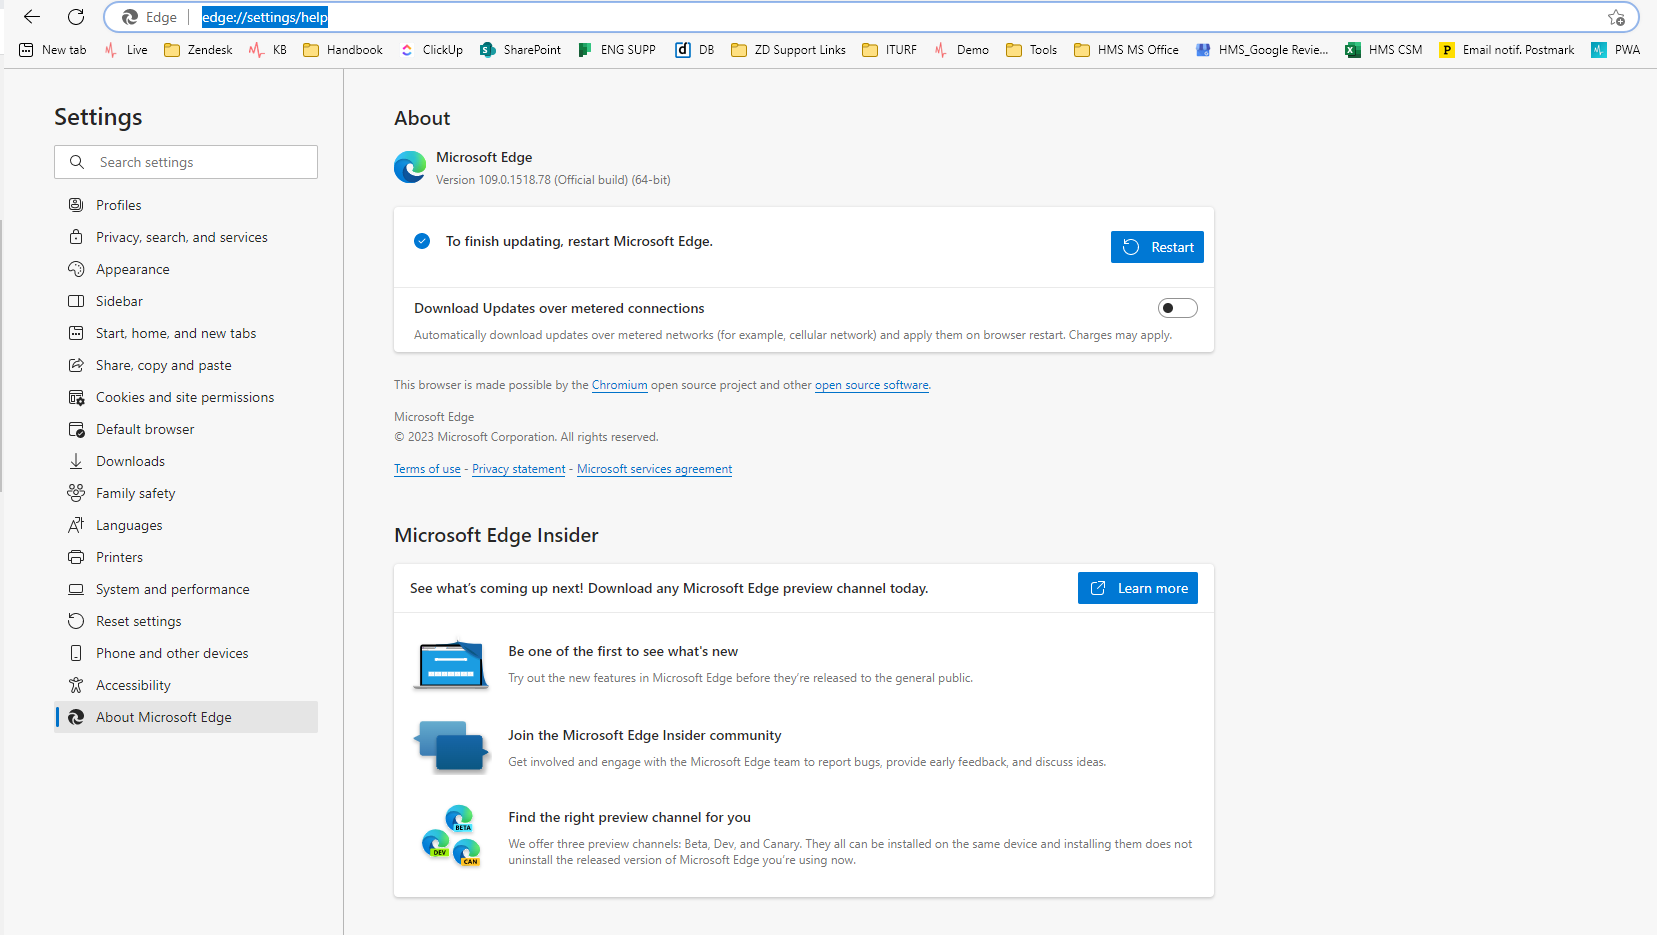Open the KB bookmark

point(268,50)
